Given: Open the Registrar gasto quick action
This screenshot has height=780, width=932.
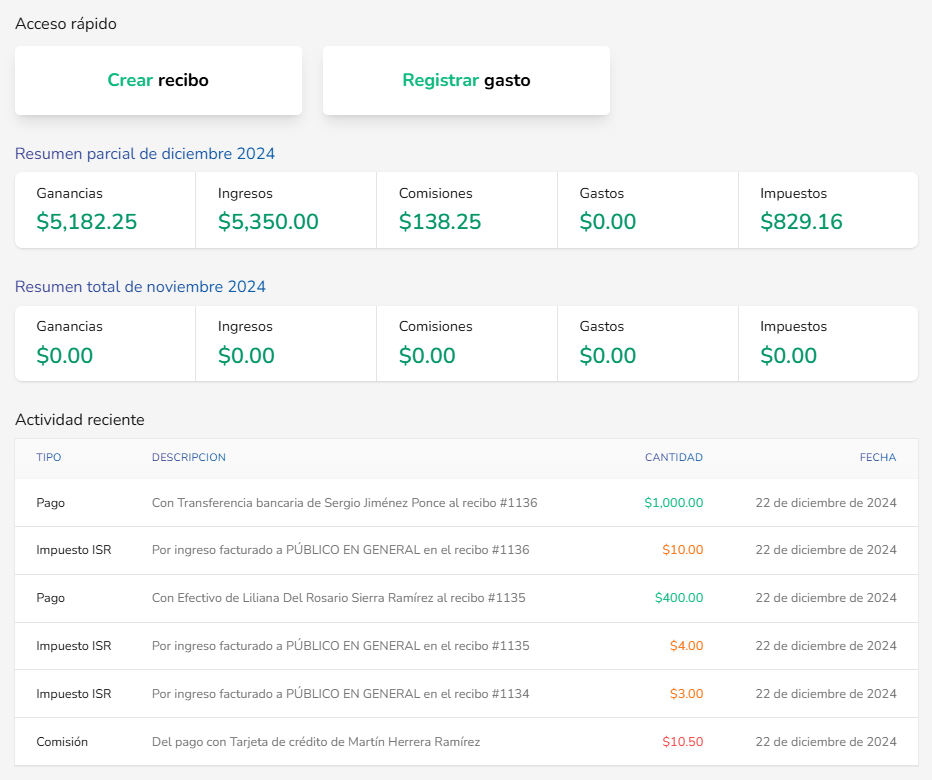Looking at the screenshot, I should [466, 80].
